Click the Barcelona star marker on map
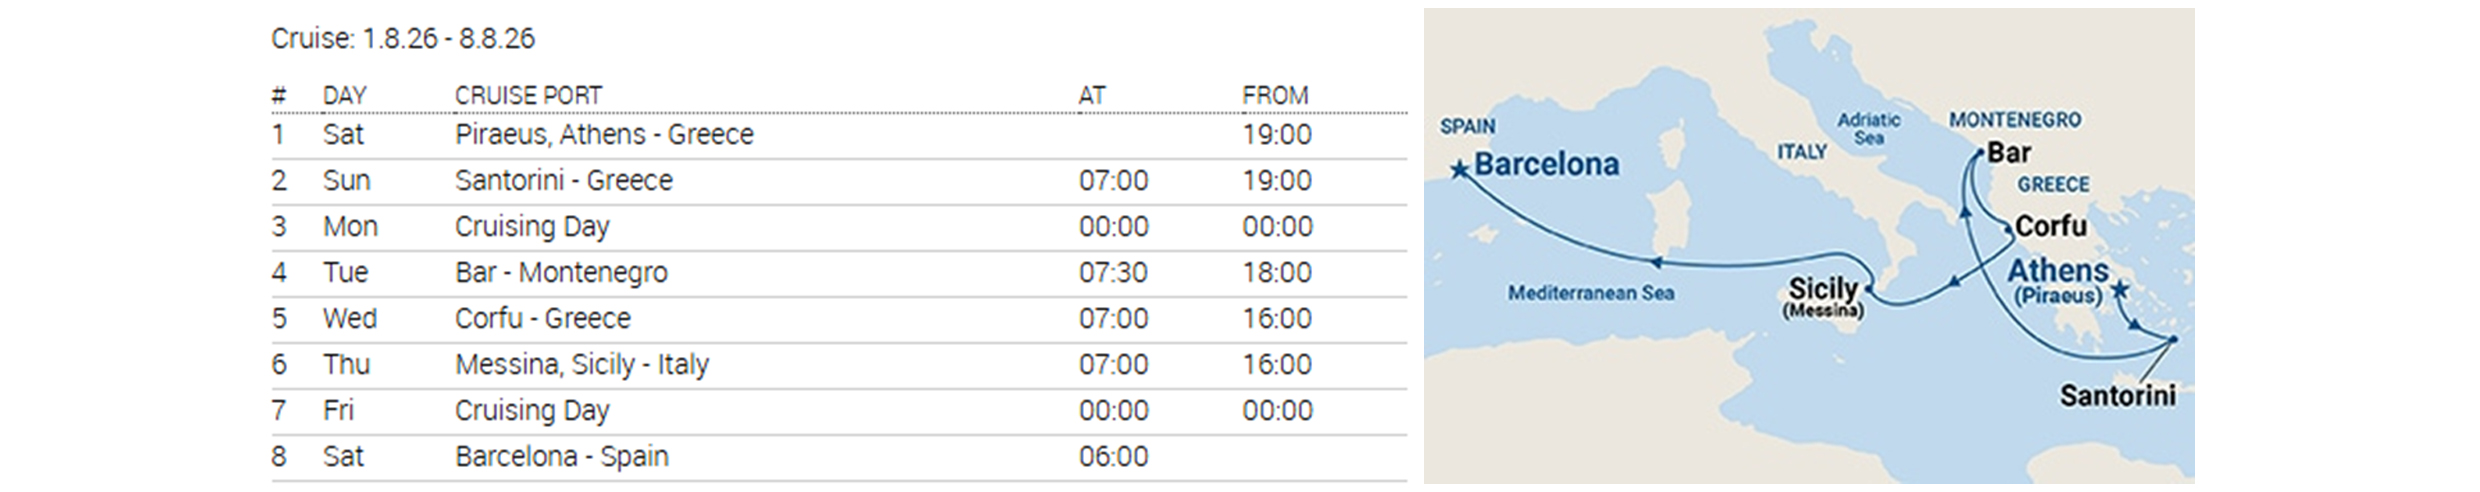Screen dimensions: 2480x492 [1460, 169]
